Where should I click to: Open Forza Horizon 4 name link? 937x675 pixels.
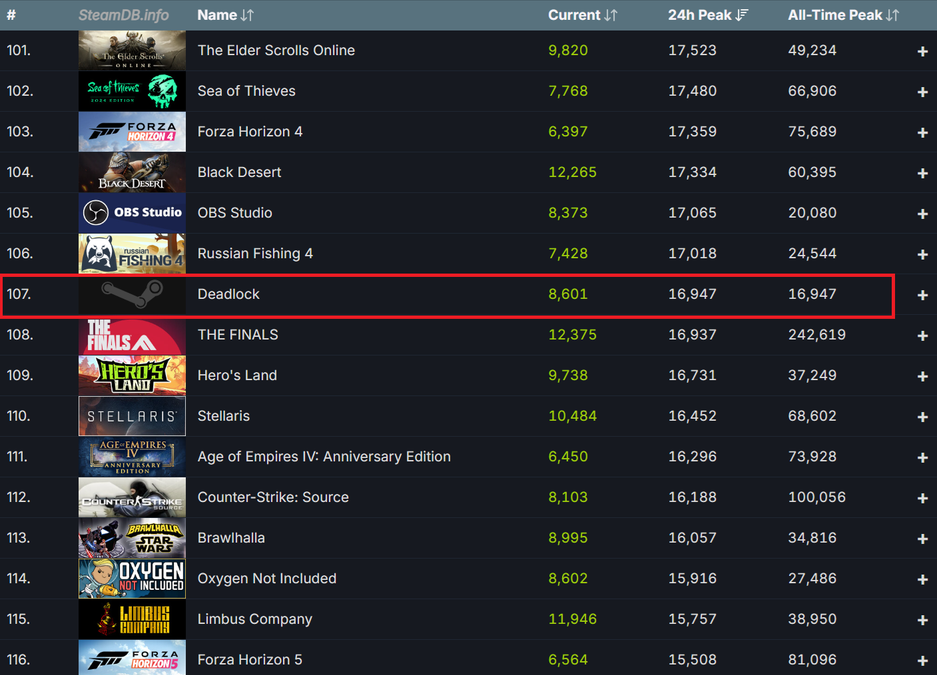click(250, 131)
